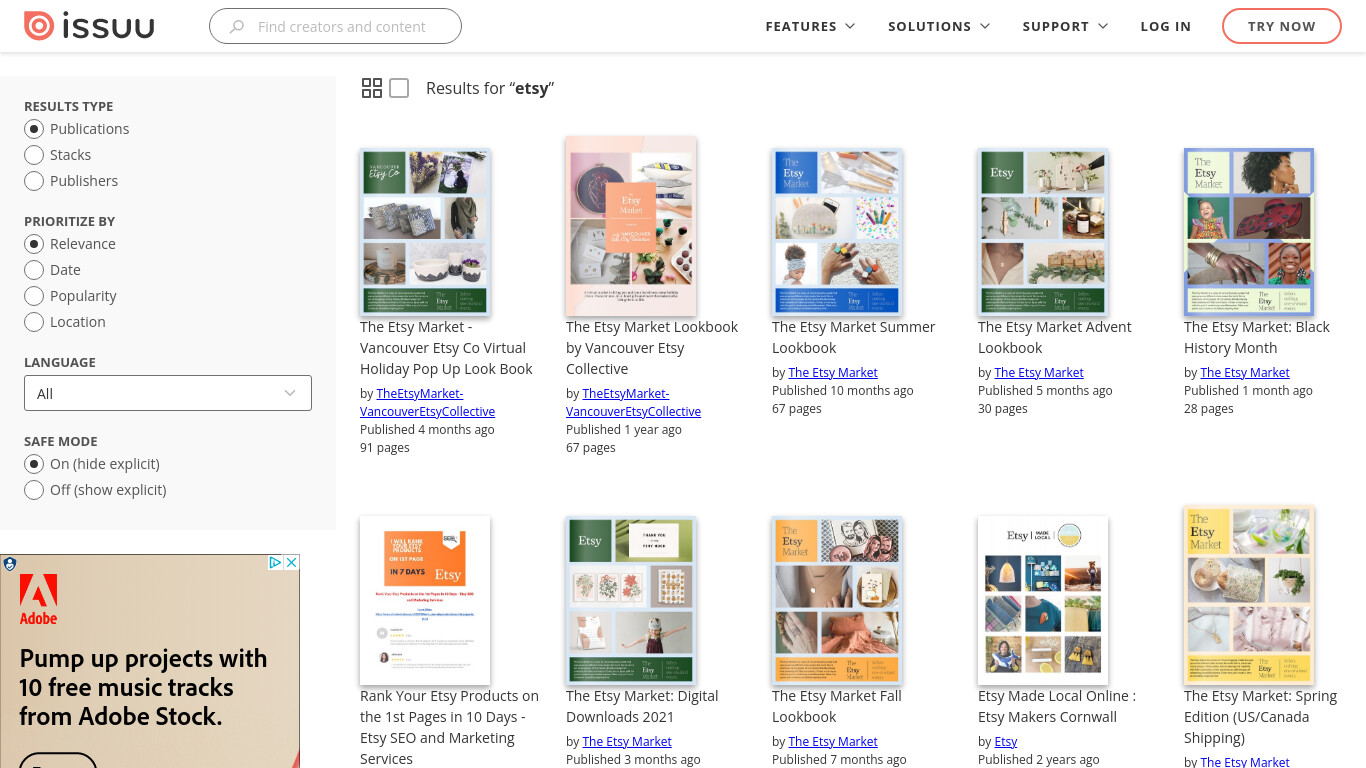Open Etsy Market Fall Lookbook thumbnail
The height and width of the screenshot is (768, 1366).
(837, 601)
